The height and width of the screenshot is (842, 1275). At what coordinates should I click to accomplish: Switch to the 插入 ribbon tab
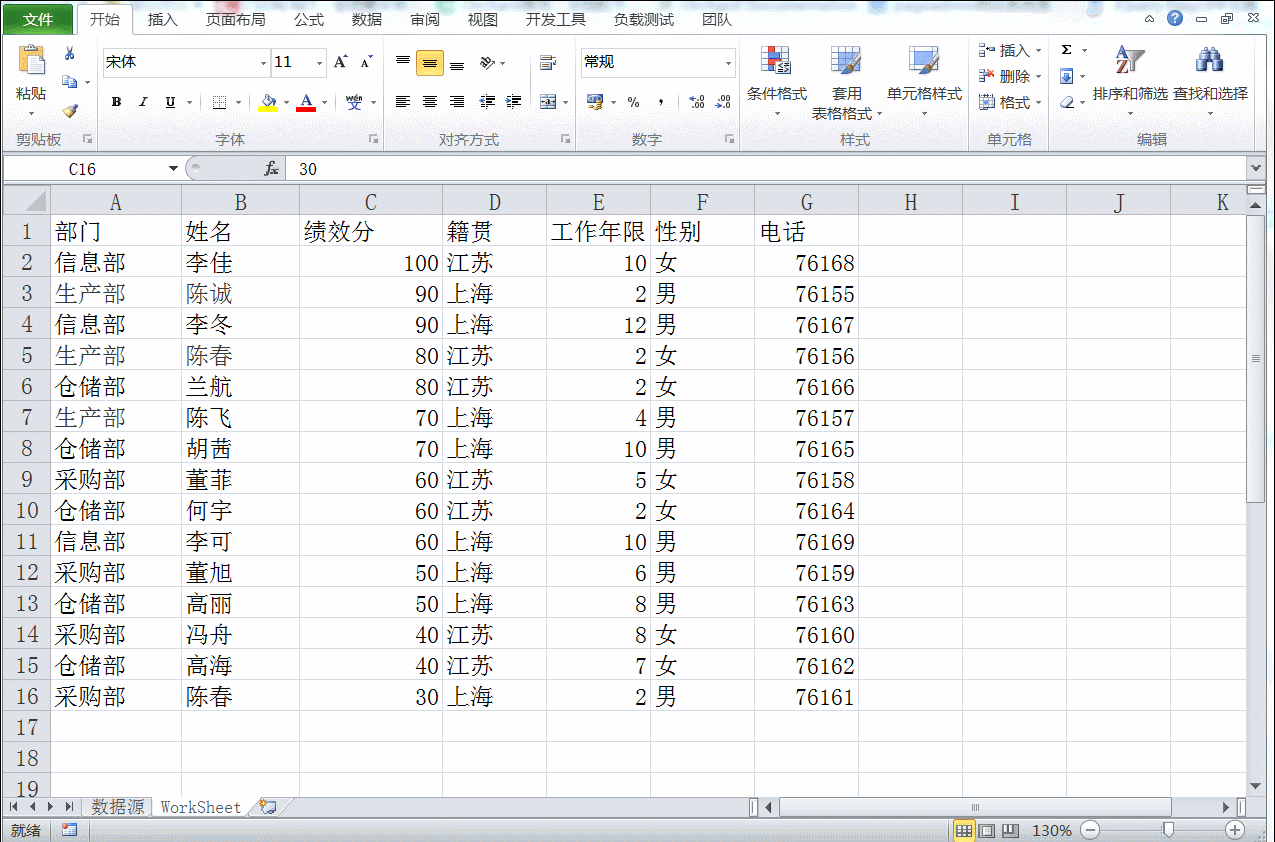coord(162,19)
